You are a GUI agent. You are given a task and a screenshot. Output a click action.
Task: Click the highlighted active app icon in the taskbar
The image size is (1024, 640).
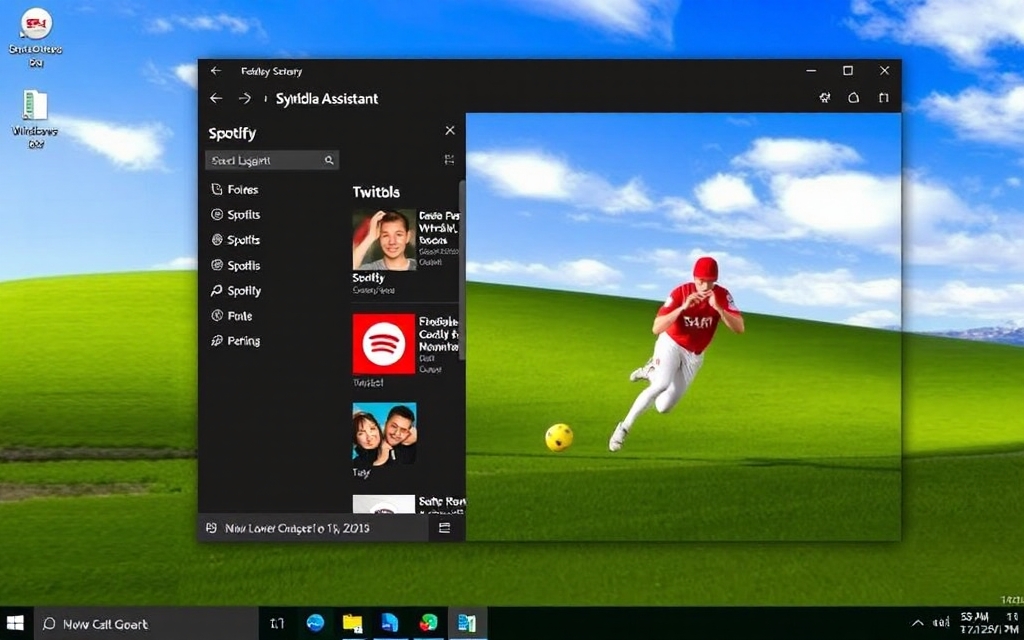coord(467,624)
